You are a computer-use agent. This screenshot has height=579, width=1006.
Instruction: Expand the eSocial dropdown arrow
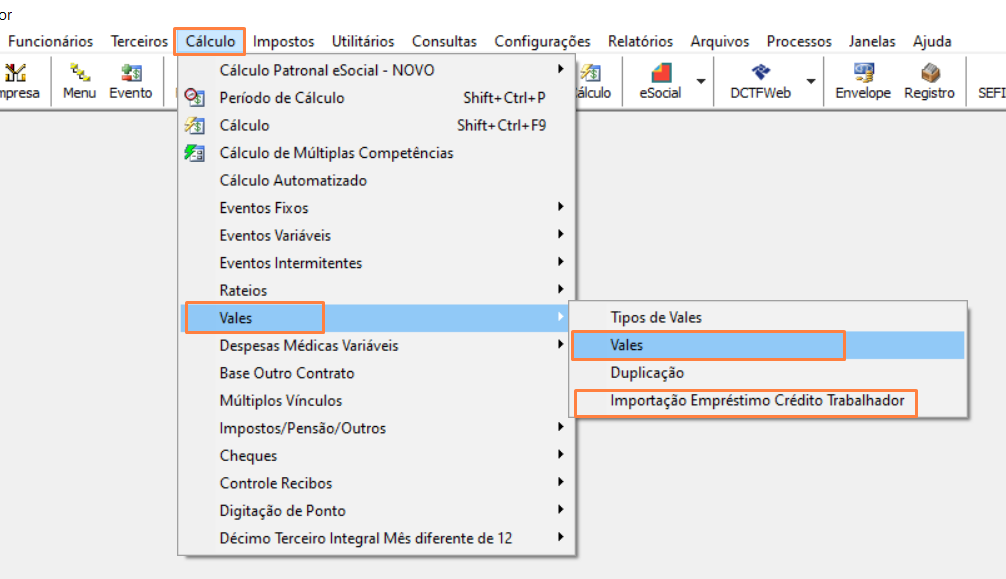tap(701, 82)
